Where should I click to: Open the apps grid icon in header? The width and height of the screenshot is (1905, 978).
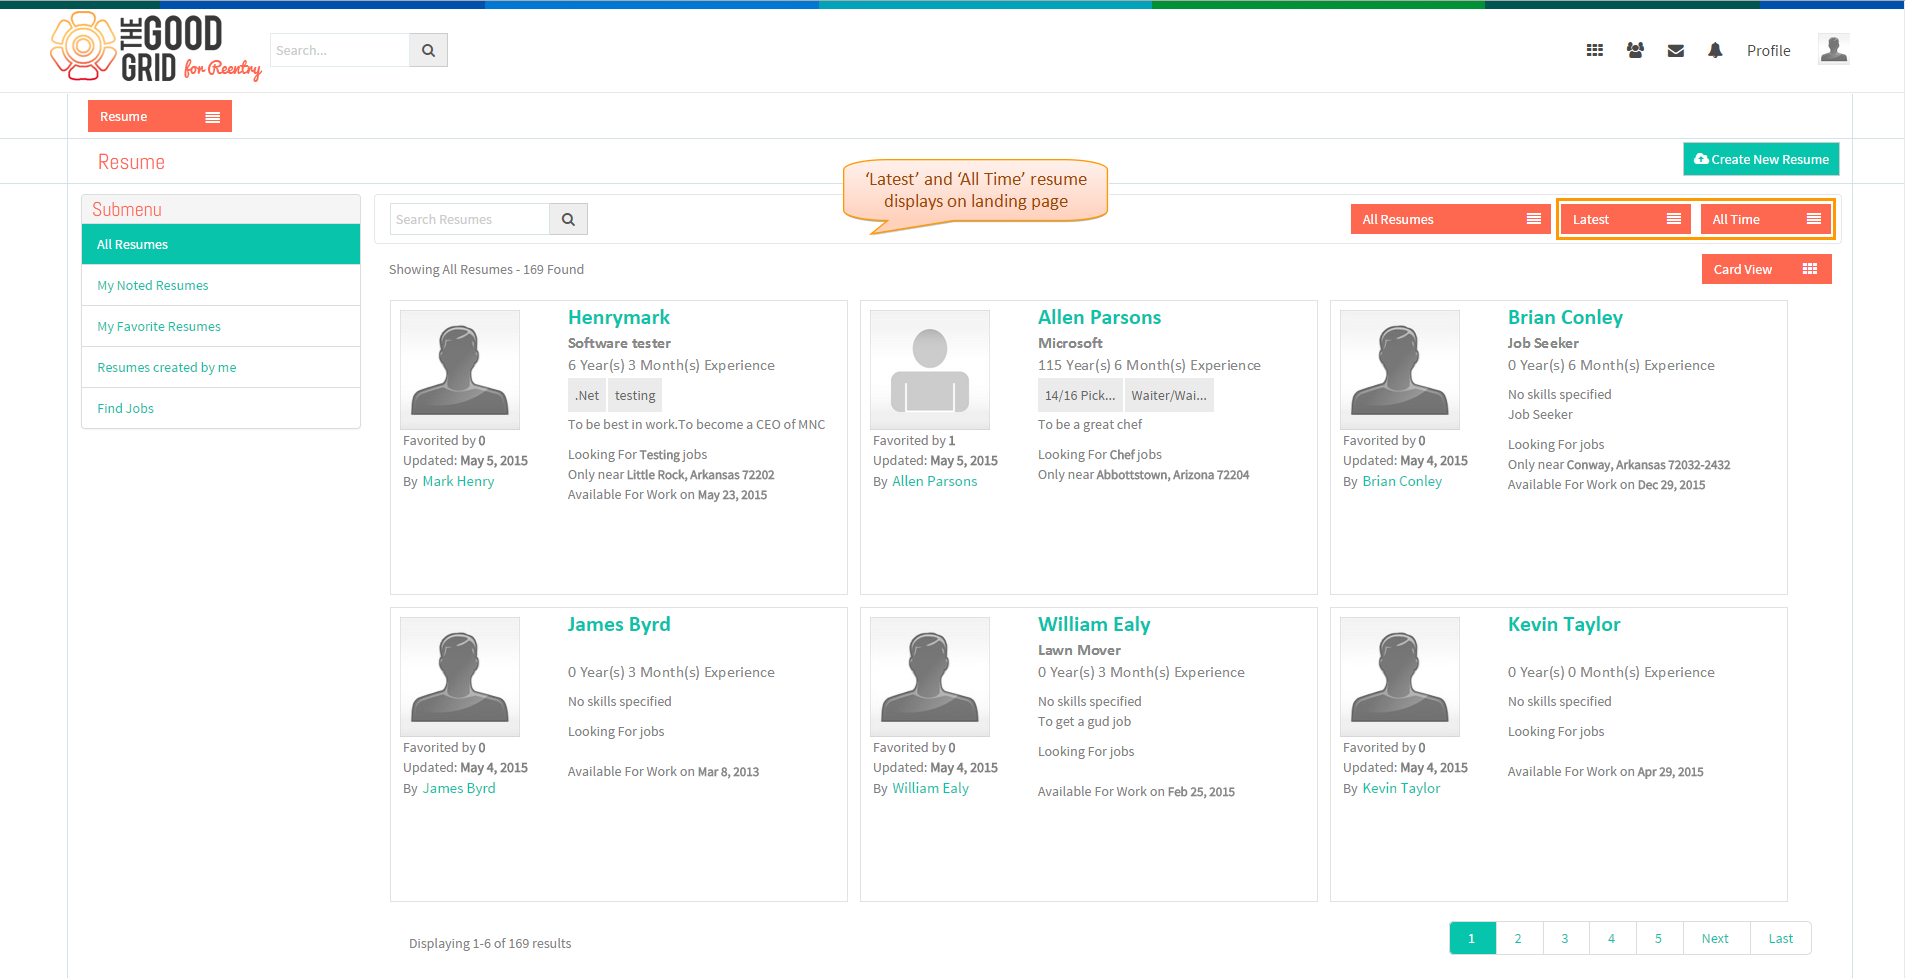tap(1594, 50)
